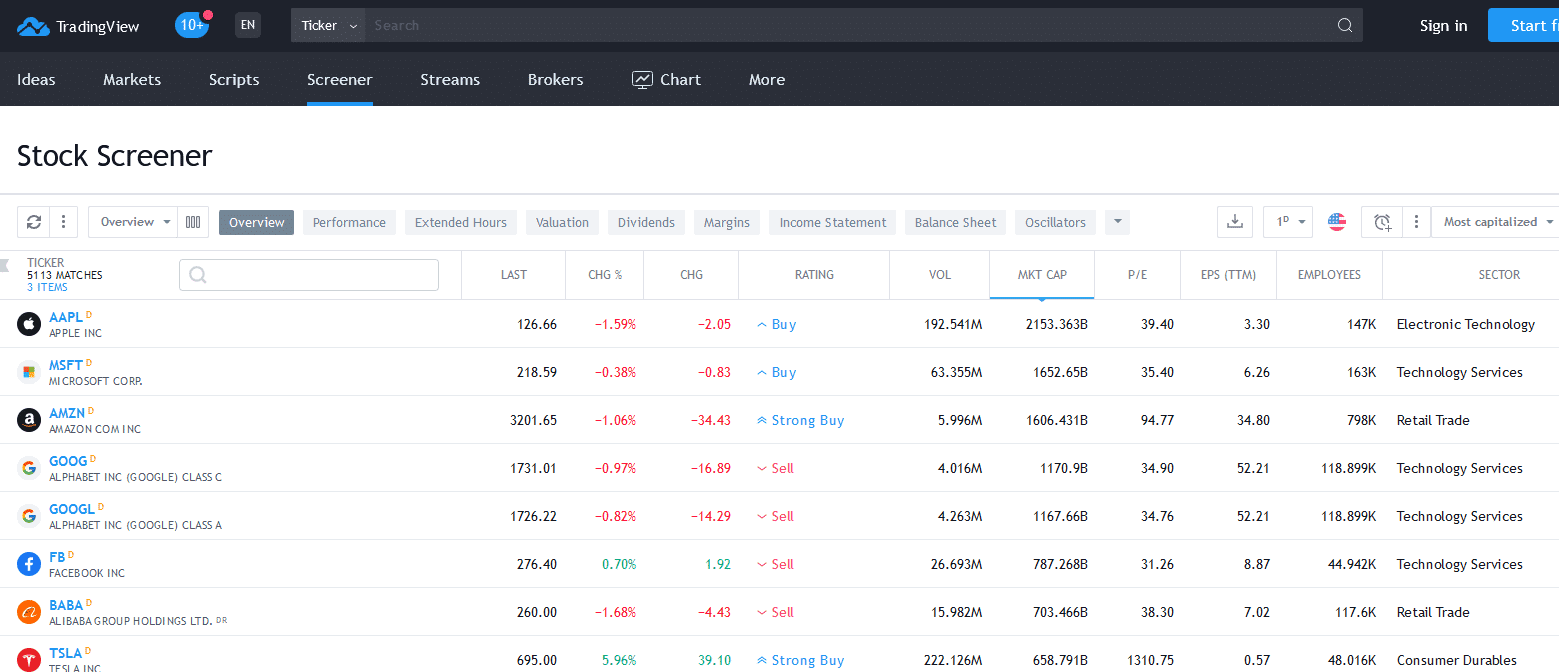Open the AMZN ticker link
This screenshot has width=1559, height=672.
tap(67, 413)
